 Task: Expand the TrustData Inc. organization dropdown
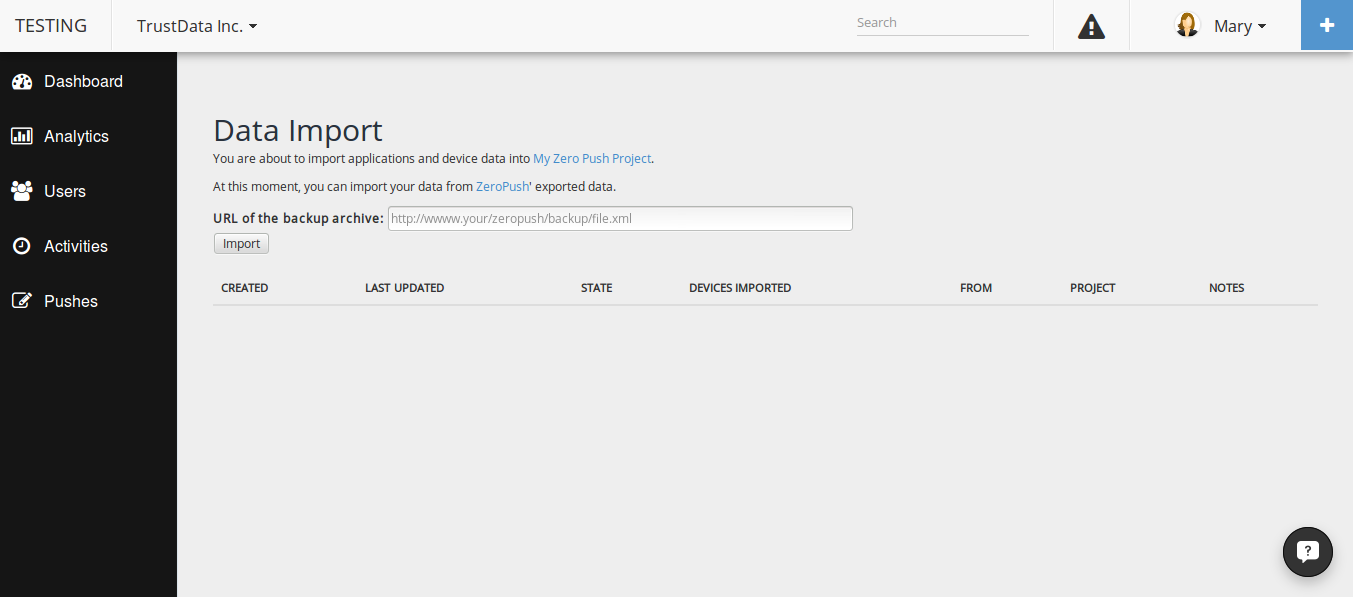point(197,26)
